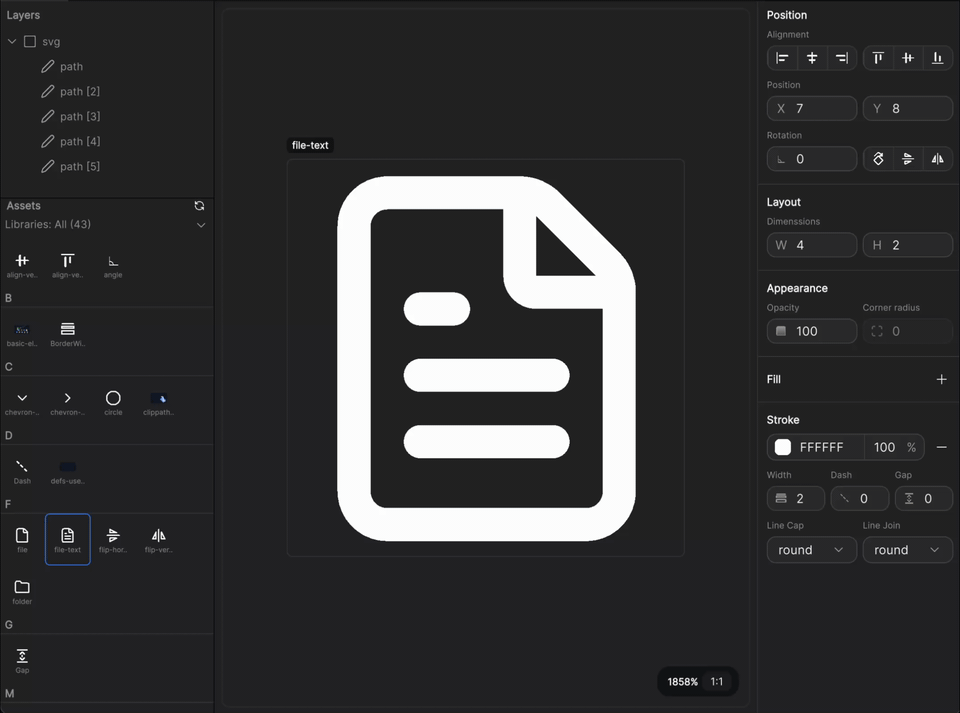Image resolution: width=960 pixels, height=713 pixels.
Task: Add a new fill with plus icon
Action: tap(942, 379)
